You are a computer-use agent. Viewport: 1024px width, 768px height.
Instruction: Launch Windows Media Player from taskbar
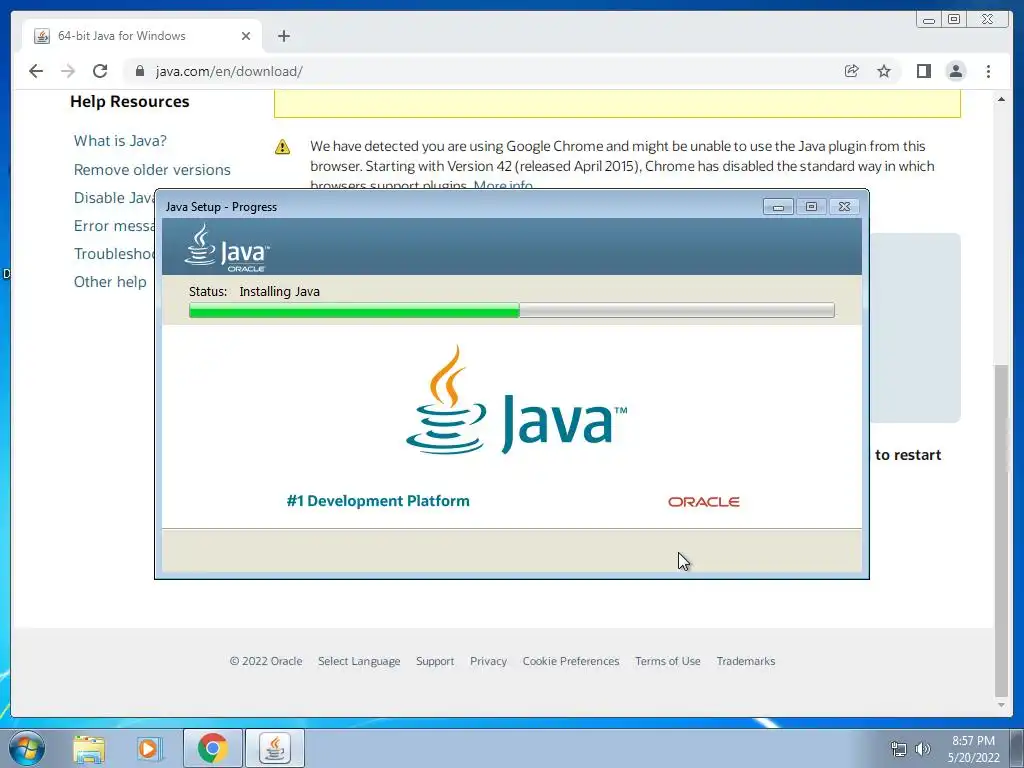point(148,748)
